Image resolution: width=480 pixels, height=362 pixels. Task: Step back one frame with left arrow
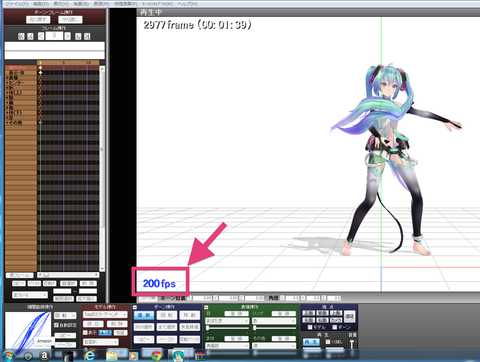tap(41, 36)
